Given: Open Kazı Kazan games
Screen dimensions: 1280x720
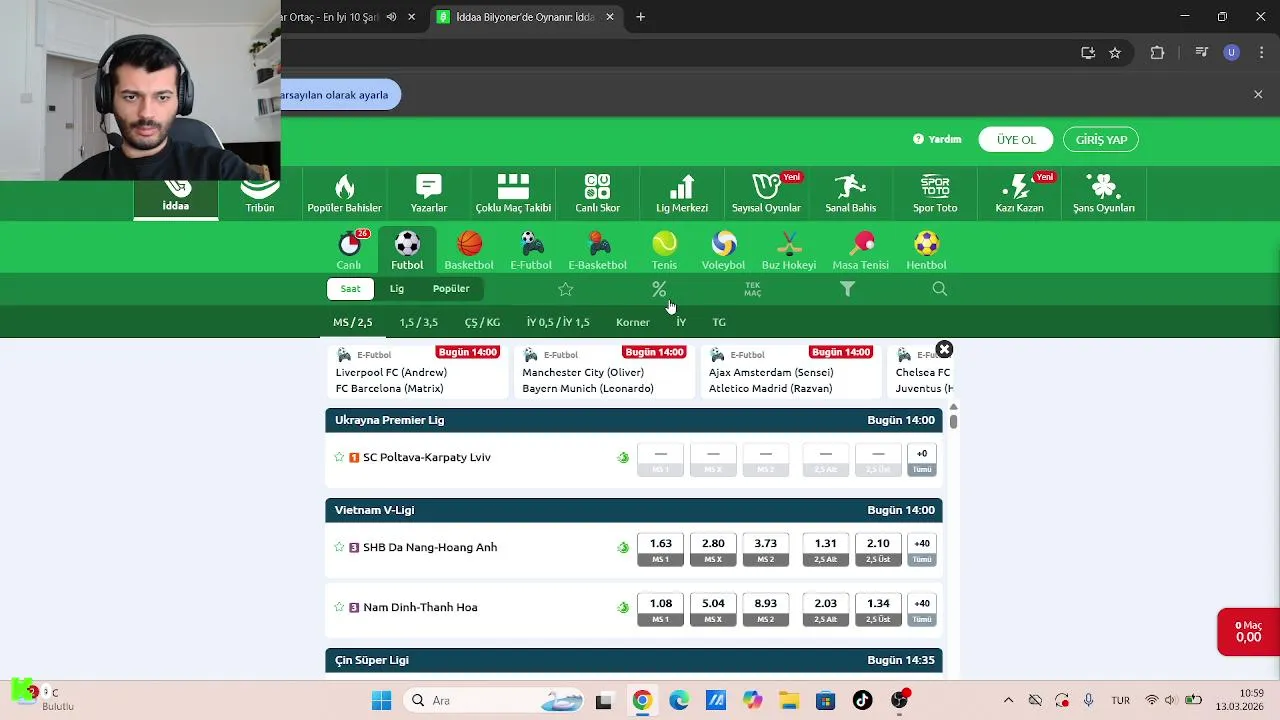Looking at the screenshot, I should coord(1019,194).
